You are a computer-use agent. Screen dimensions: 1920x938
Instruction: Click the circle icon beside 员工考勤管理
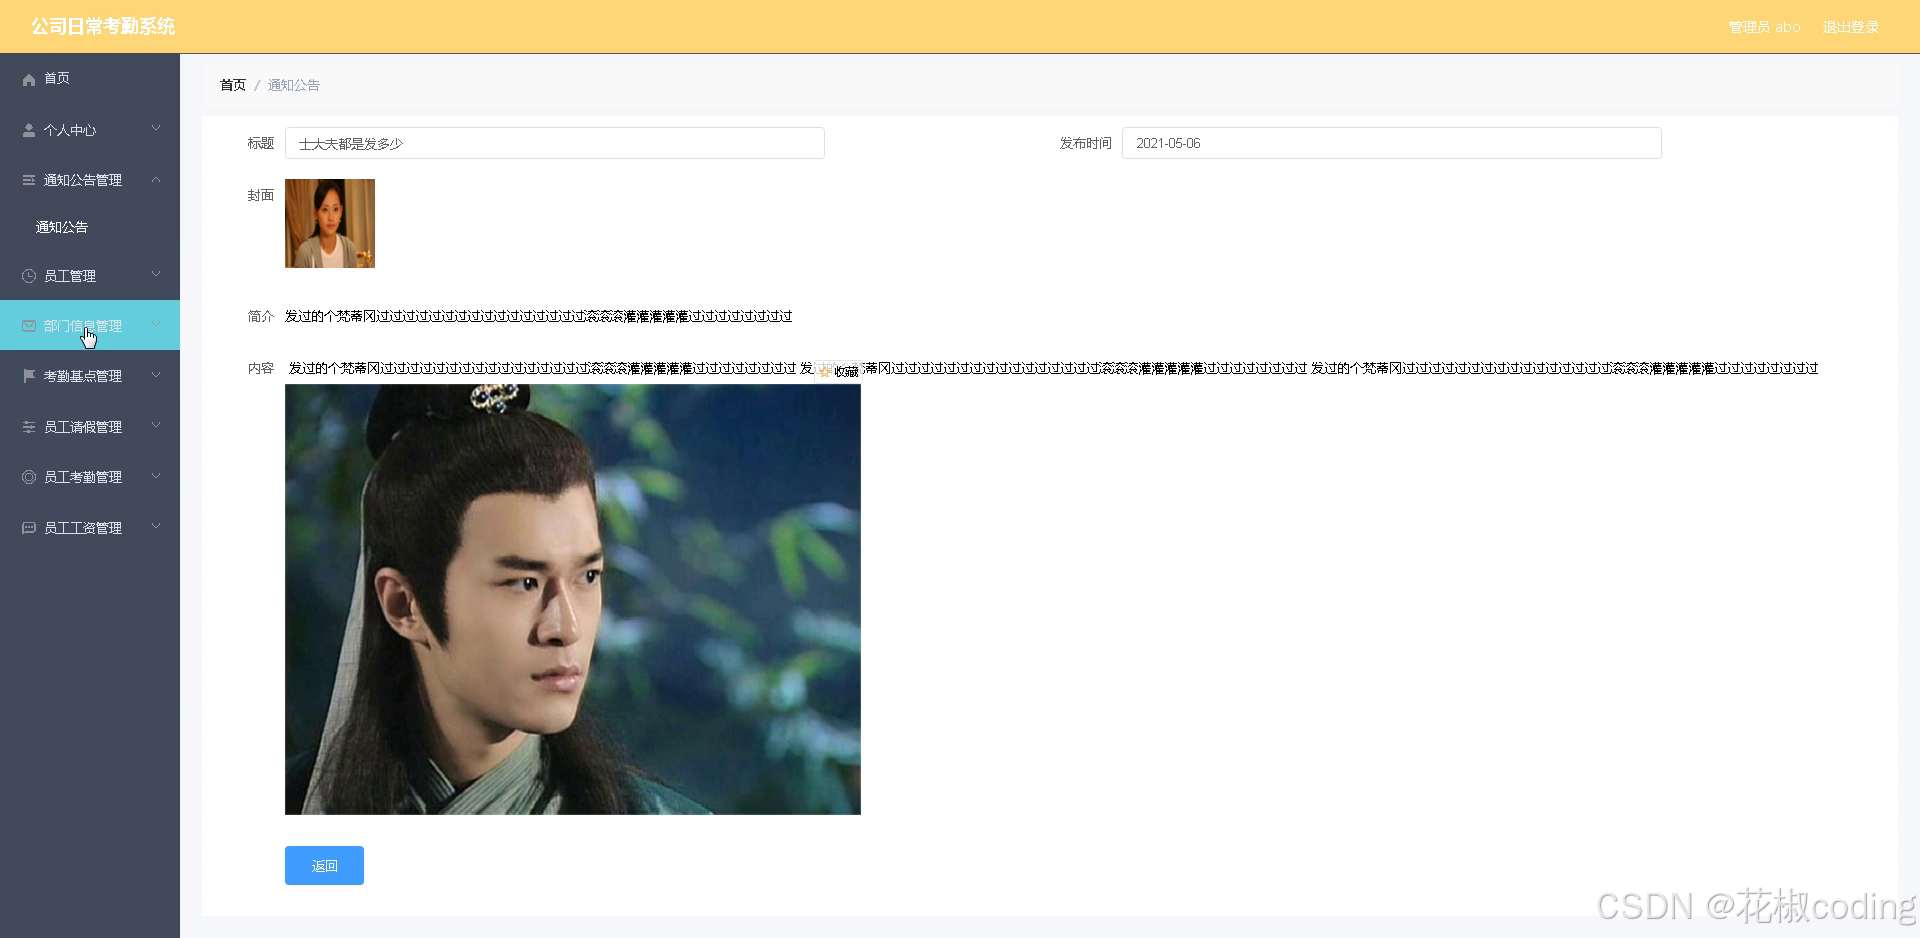tap(29, 477)
